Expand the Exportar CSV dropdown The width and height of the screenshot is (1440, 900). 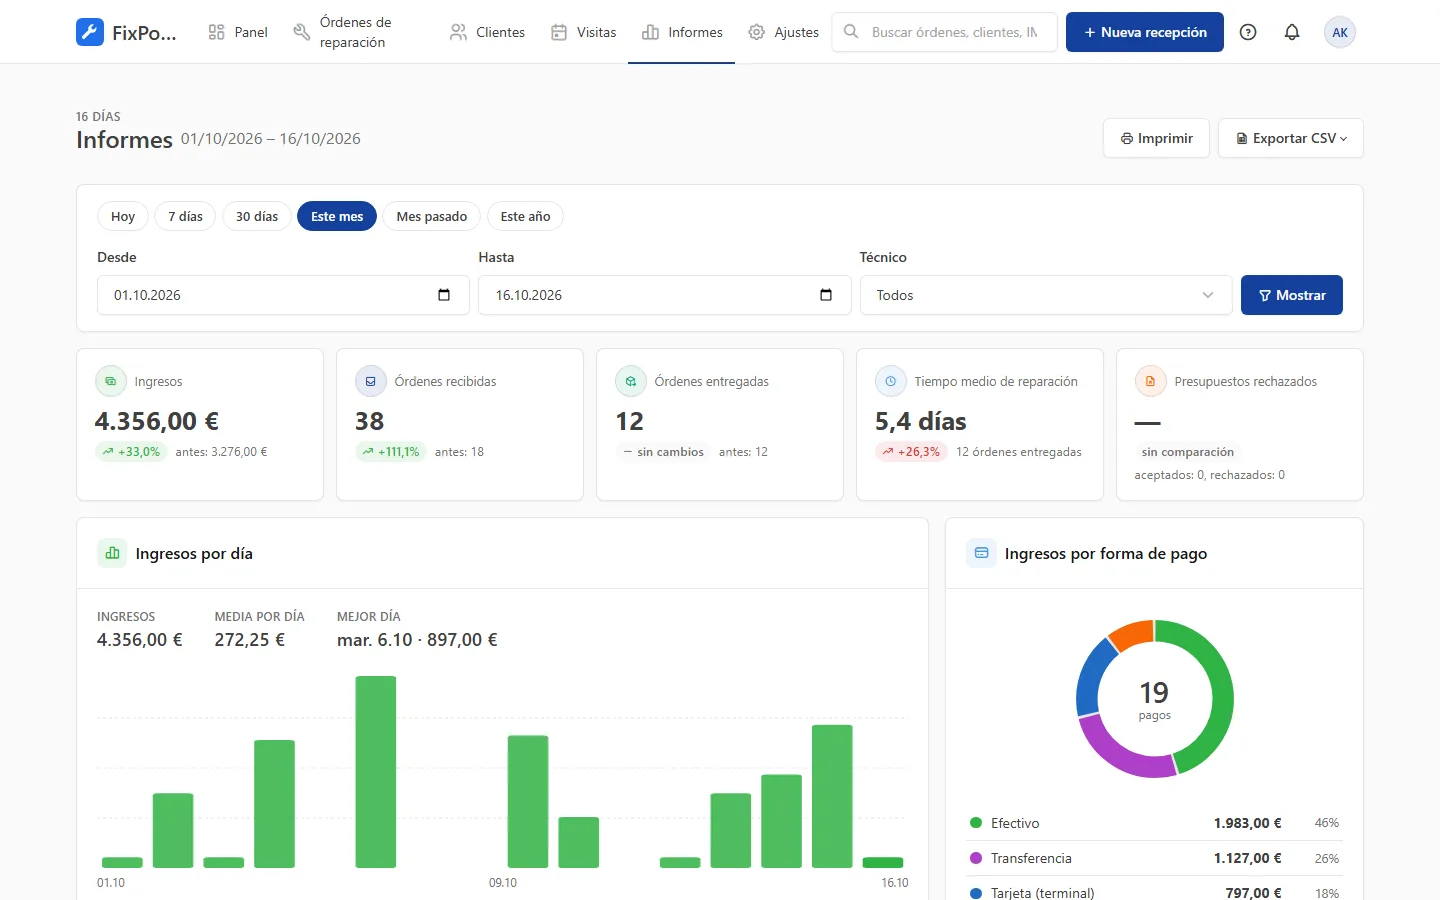1291,138
